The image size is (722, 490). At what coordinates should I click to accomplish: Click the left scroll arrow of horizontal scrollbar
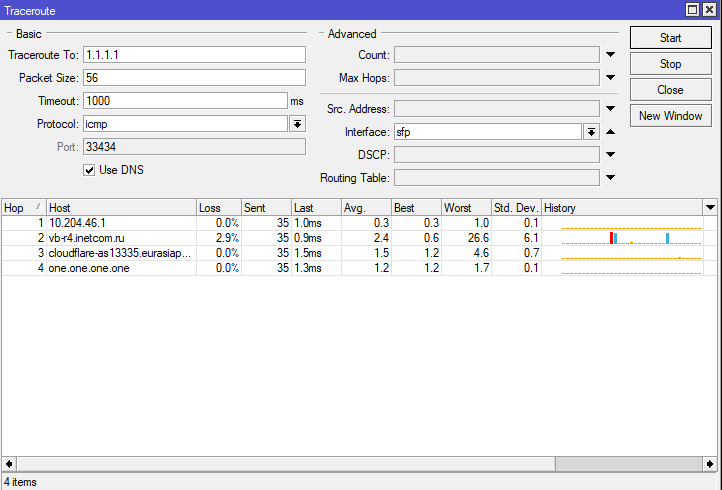pos(9,464)
